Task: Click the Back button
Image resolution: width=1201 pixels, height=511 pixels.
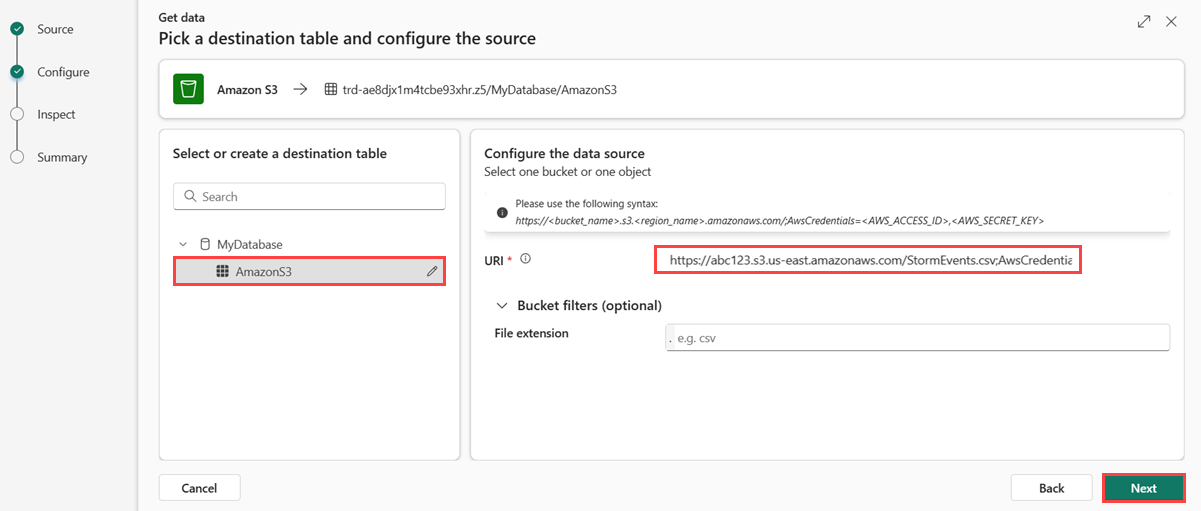Action: [x=1051, y=488]
